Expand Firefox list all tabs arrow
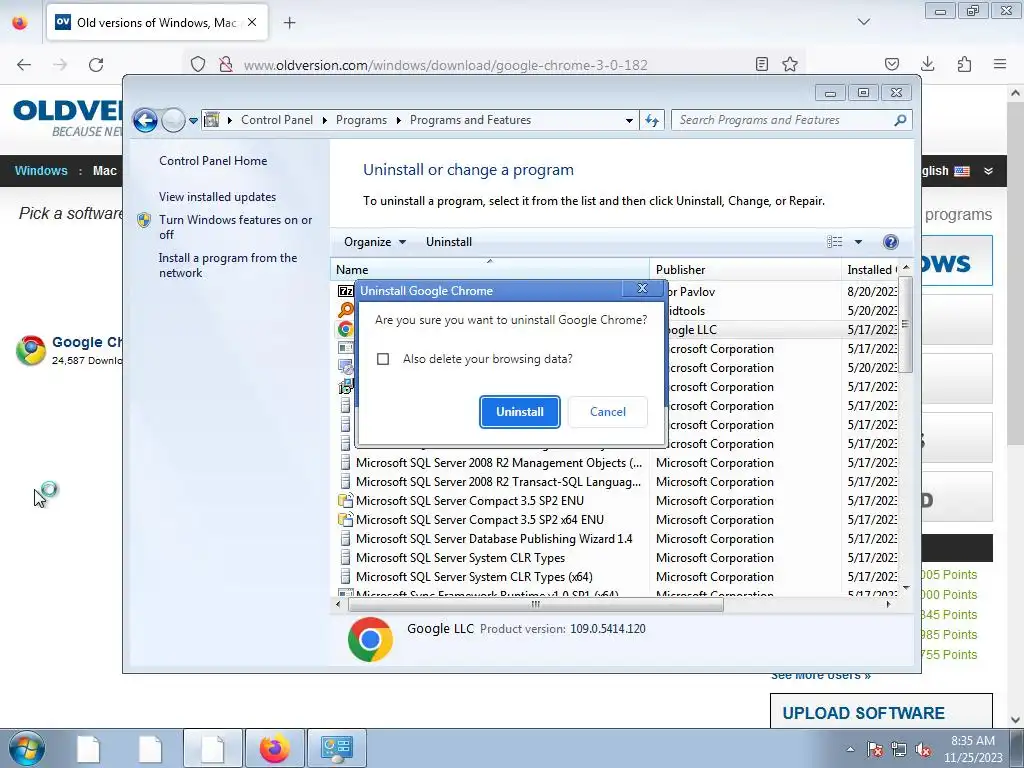This screenshot has width=1024, height=768. 863,22
